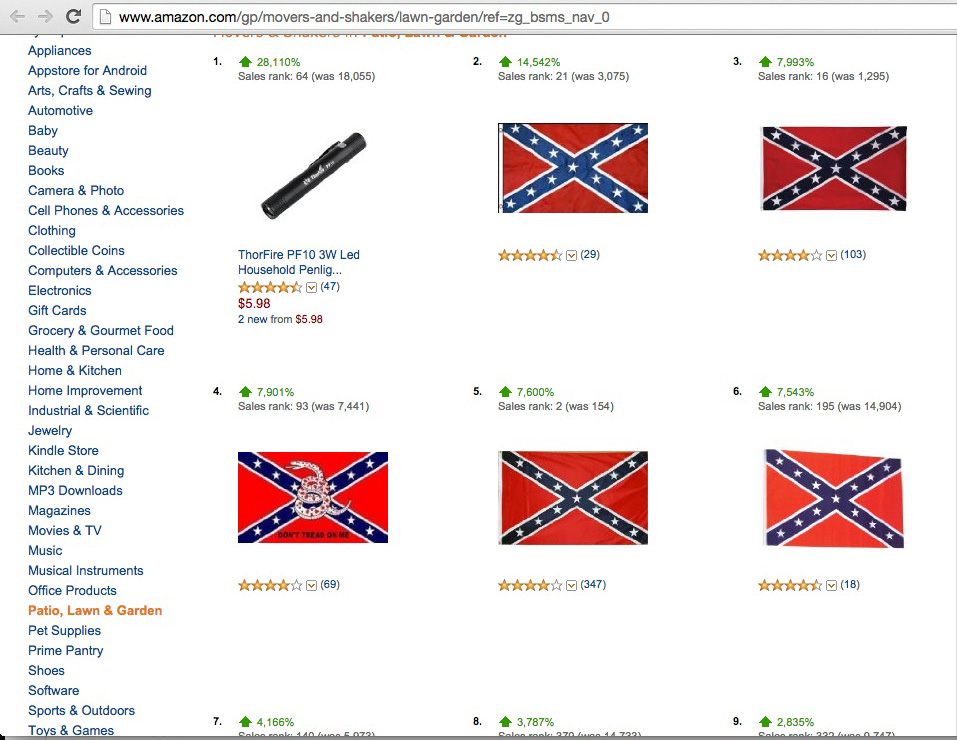Click the browser reload button
Screen dimensions: 957x740
tap(73, 16)
